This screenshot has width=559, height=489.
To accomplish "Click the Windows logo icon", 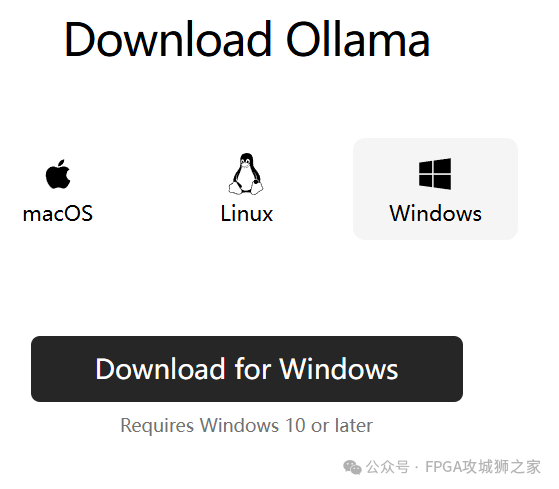I will coord(435,174).
